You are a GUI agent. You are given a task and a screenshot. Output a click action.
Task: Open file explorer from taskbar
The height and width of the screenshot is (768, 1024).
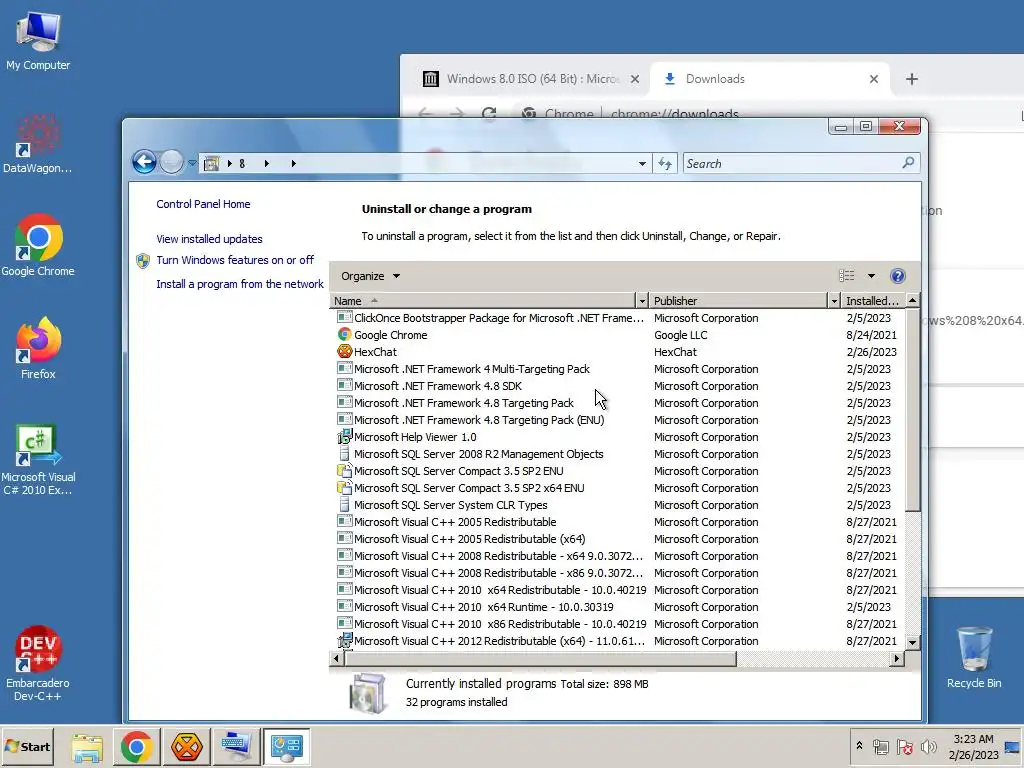point(87,746)
